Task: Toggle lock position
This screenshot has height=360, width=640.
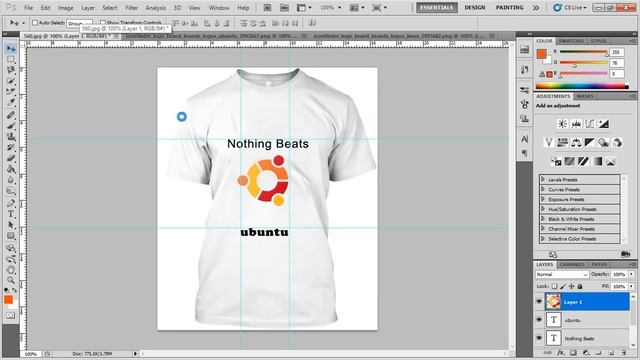Action: [x=571, y=287]
